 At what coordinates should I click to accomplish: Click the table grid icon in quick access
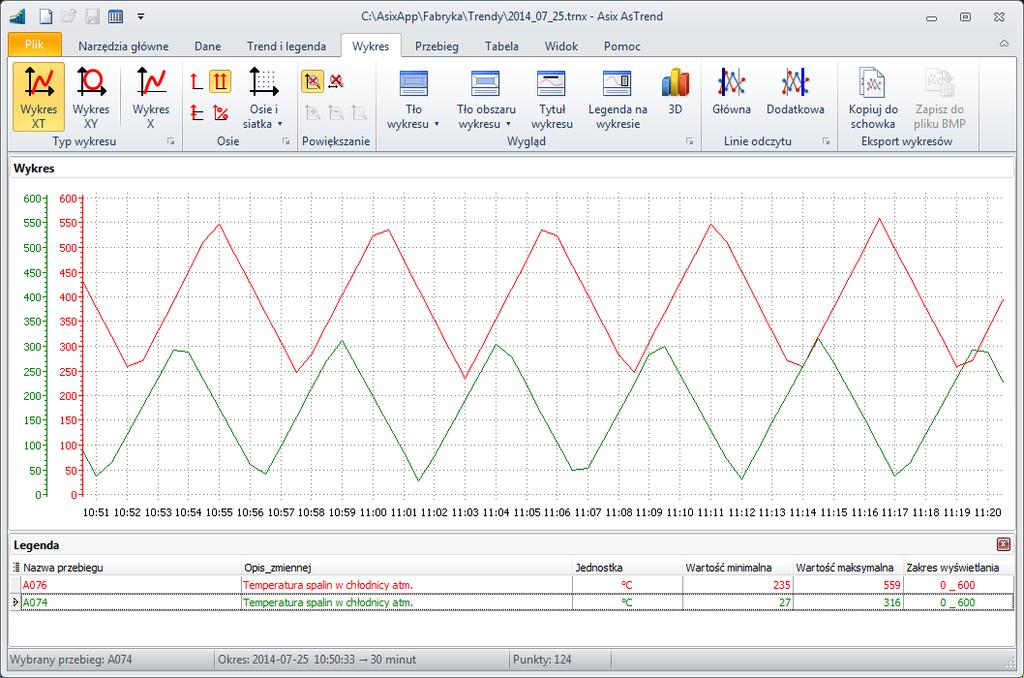[x=116, y=16]
